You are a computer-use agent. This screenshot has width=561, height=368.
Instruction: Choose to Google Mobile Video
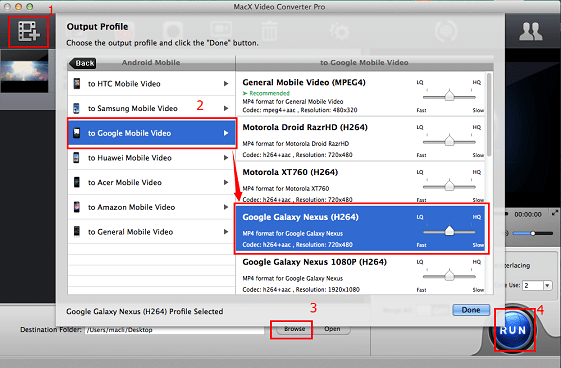[151, 133]
